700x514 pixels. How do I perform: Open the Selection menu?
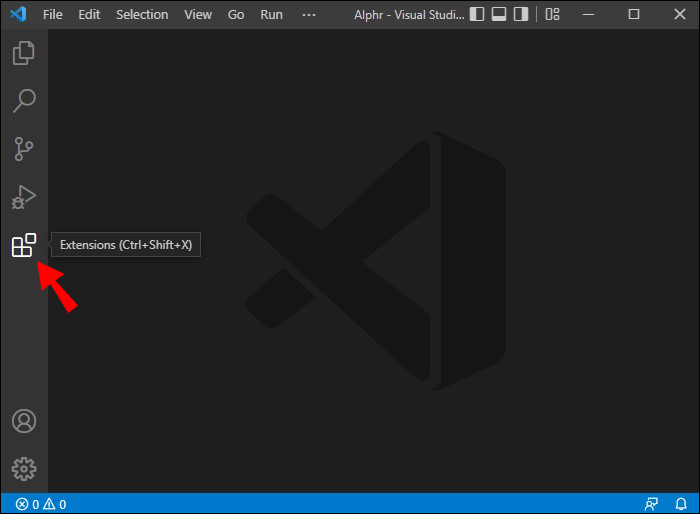pyautogui.click(x=142, y=15)
